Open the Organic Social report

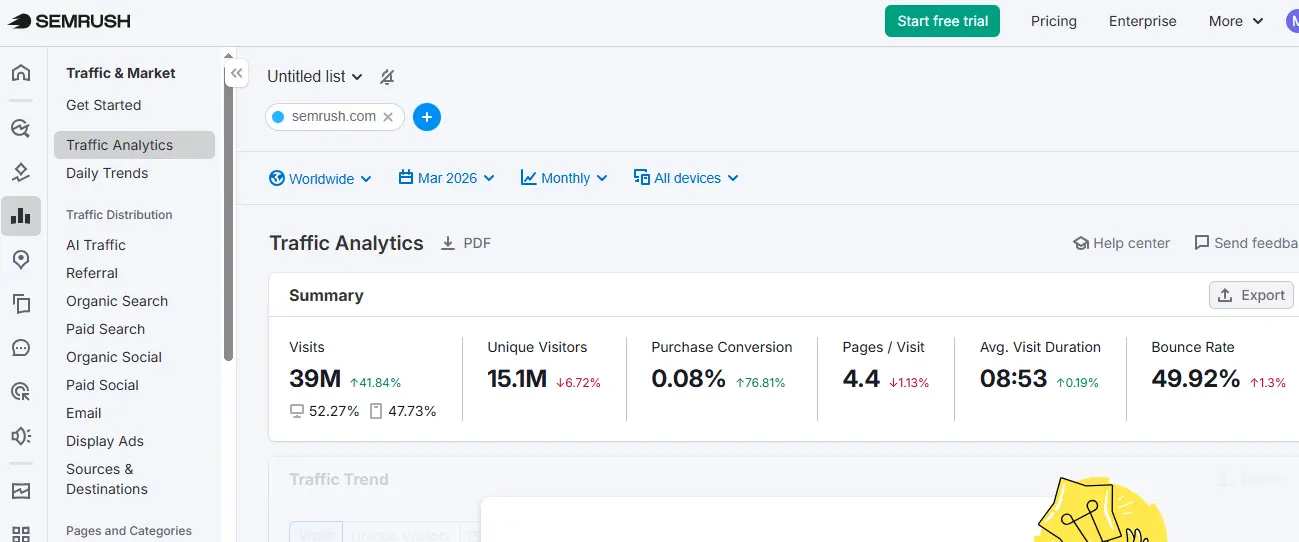(x=114, y=357)
